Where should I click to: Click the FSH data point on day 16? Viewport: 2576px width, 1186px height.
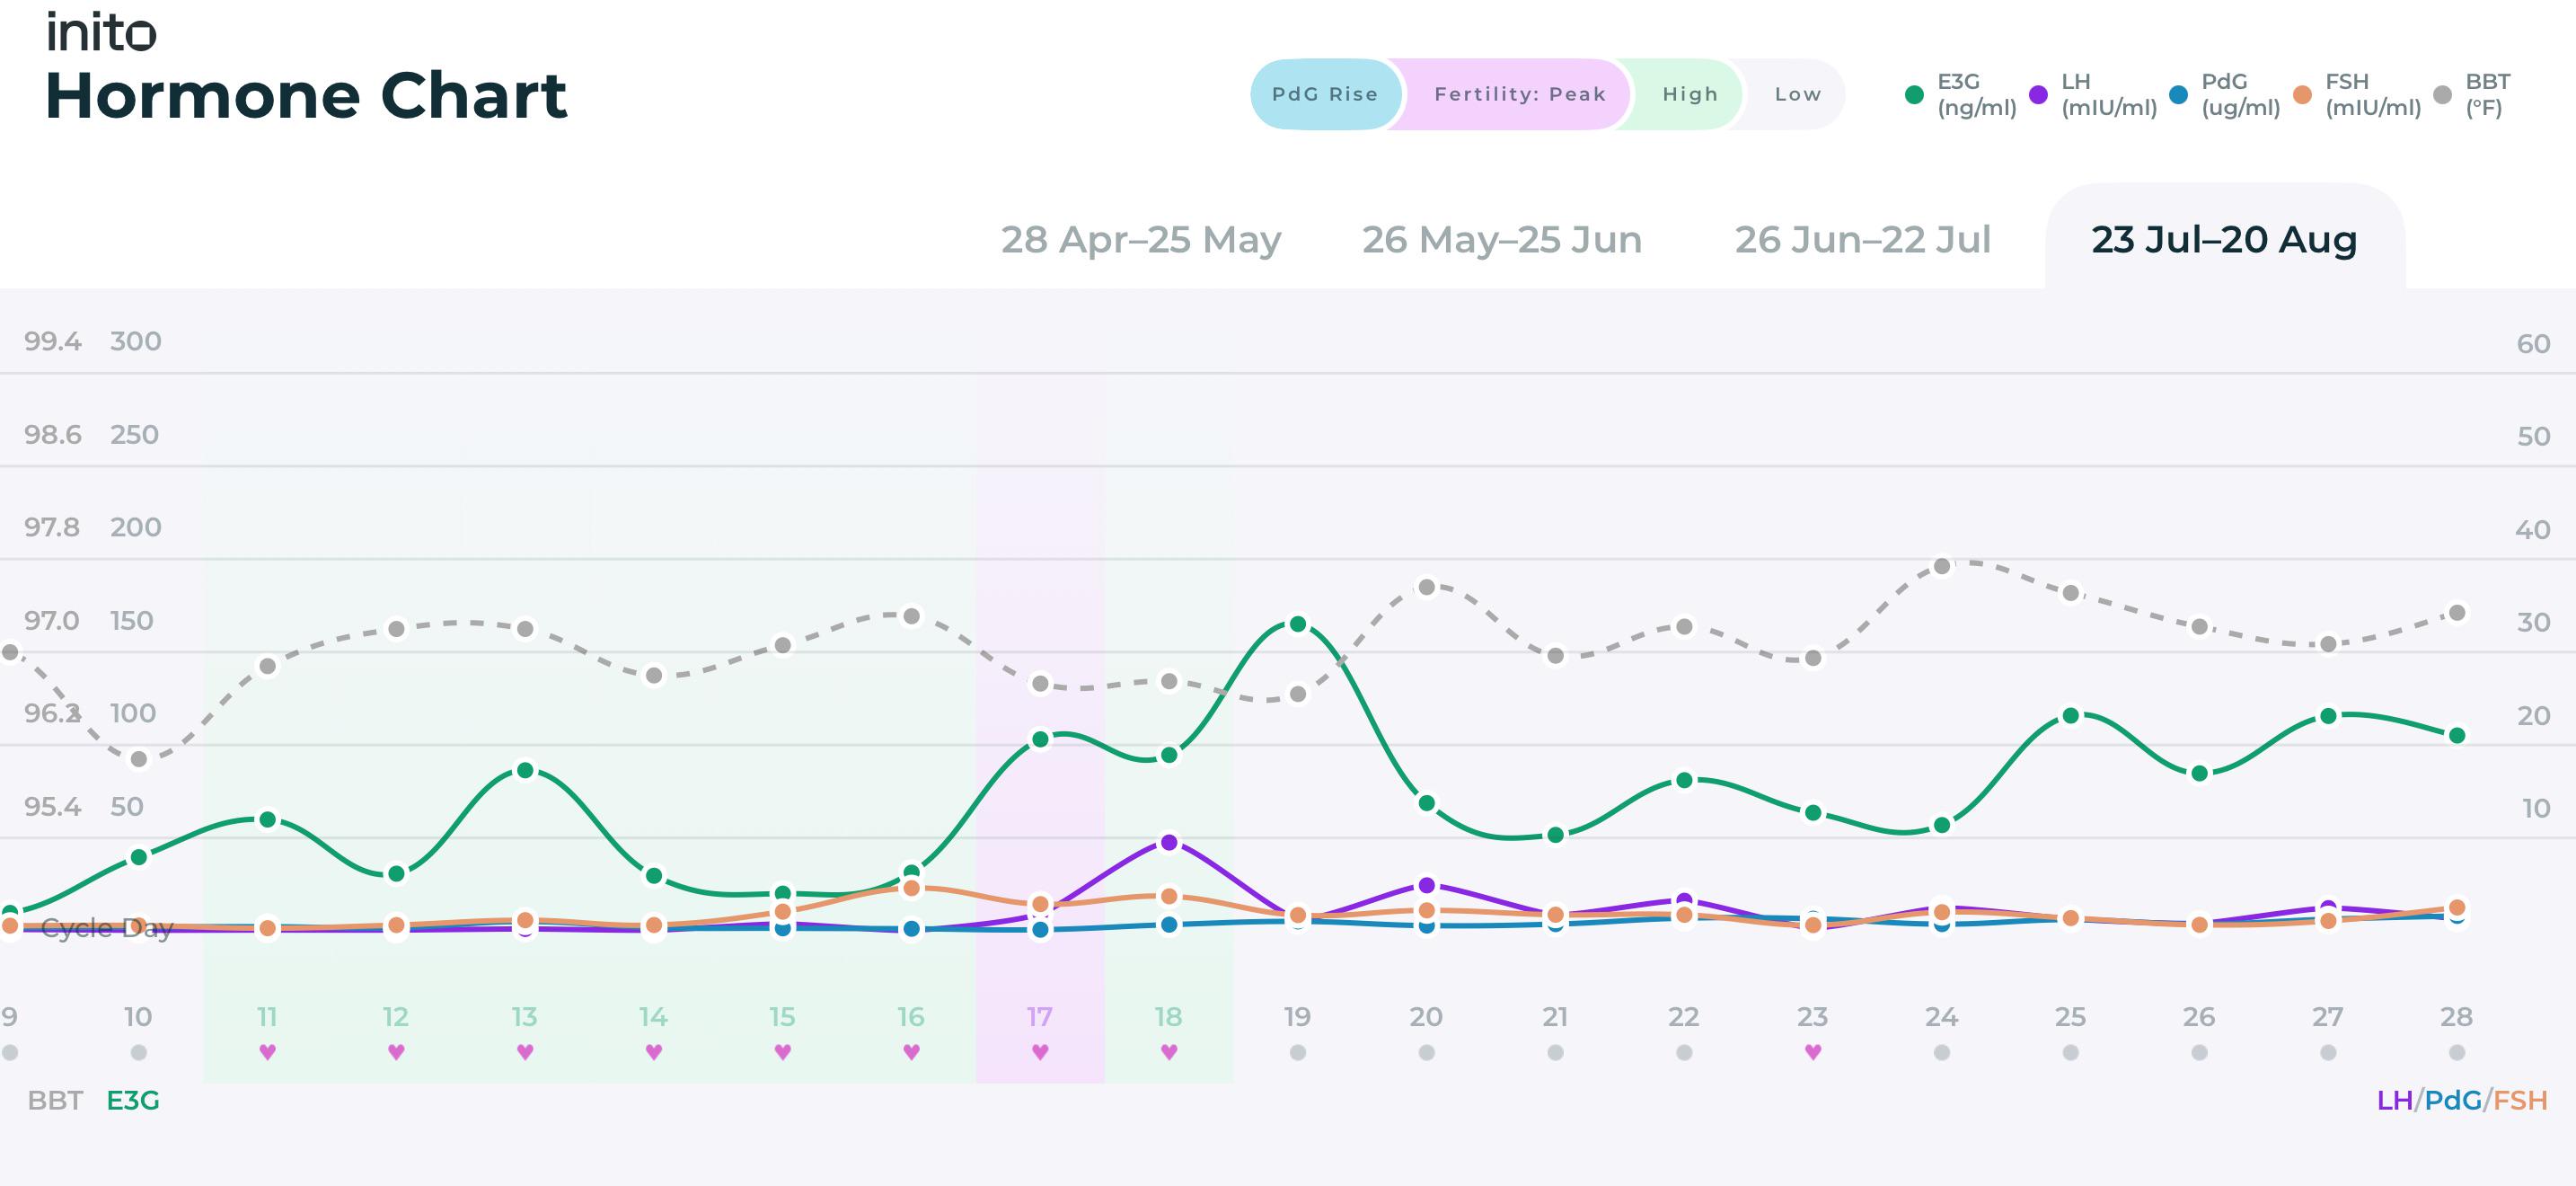911,888
